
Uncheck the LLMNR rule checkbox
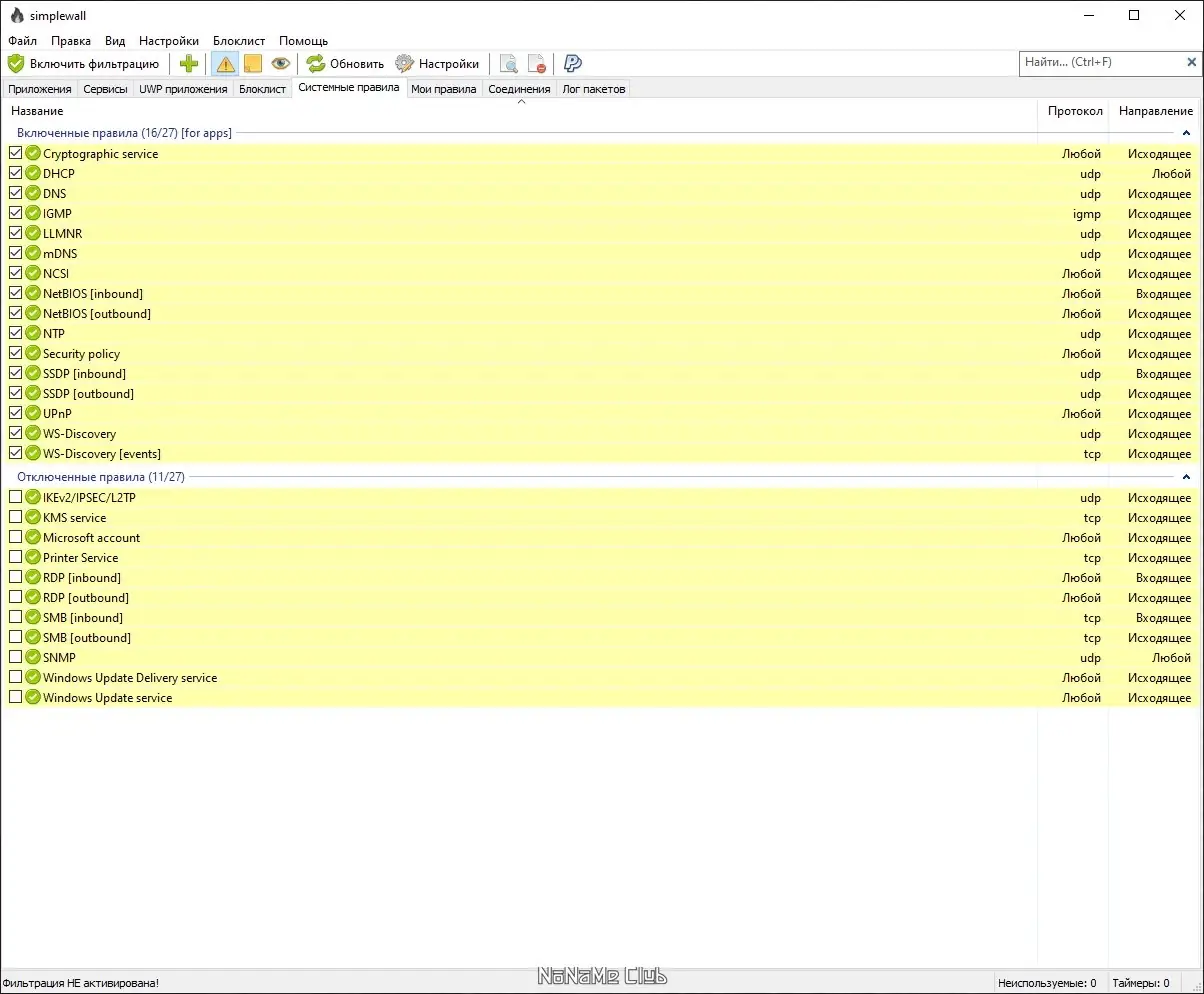tap(15, 233)
